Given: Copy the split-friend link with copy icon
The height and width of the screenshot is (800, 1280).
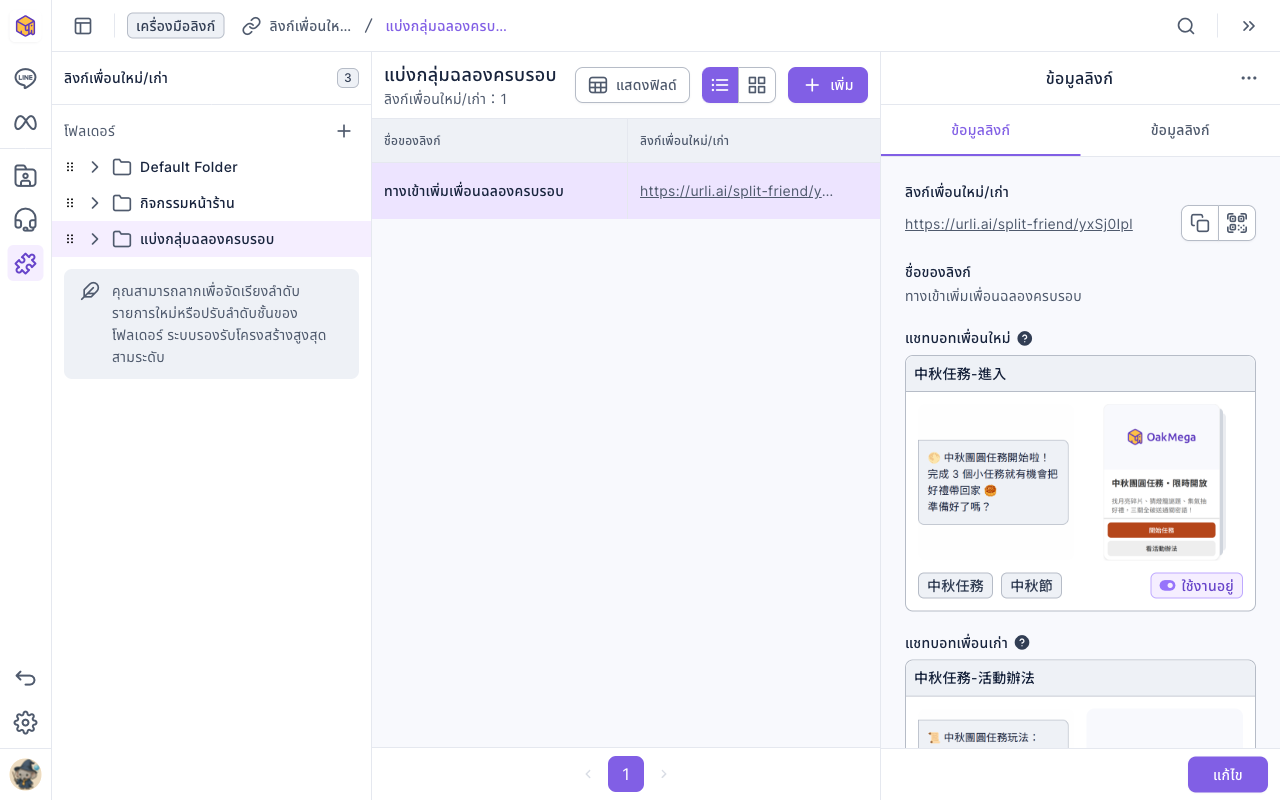Looking at the screenshot, I should coord(1200,223).
